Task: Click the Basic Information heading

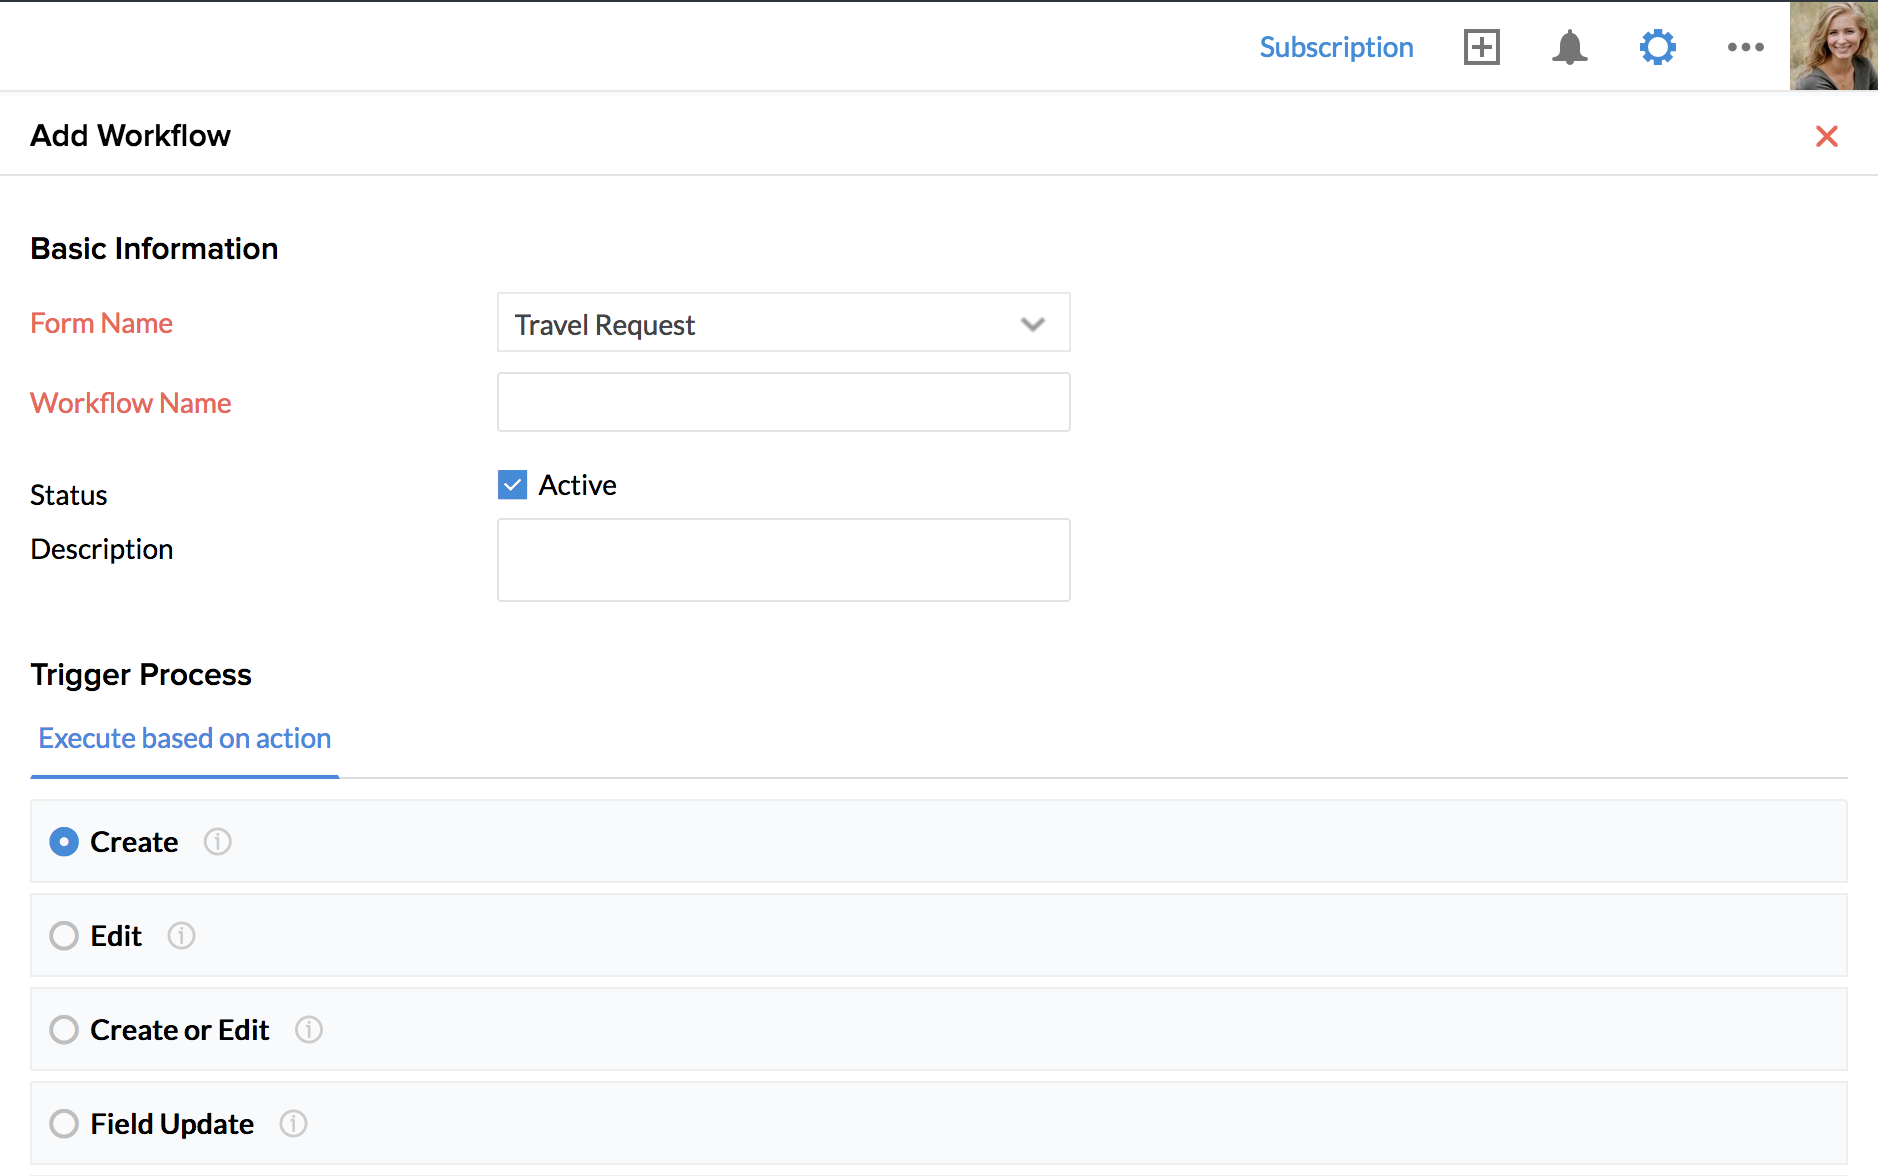Action: [154, 248]
